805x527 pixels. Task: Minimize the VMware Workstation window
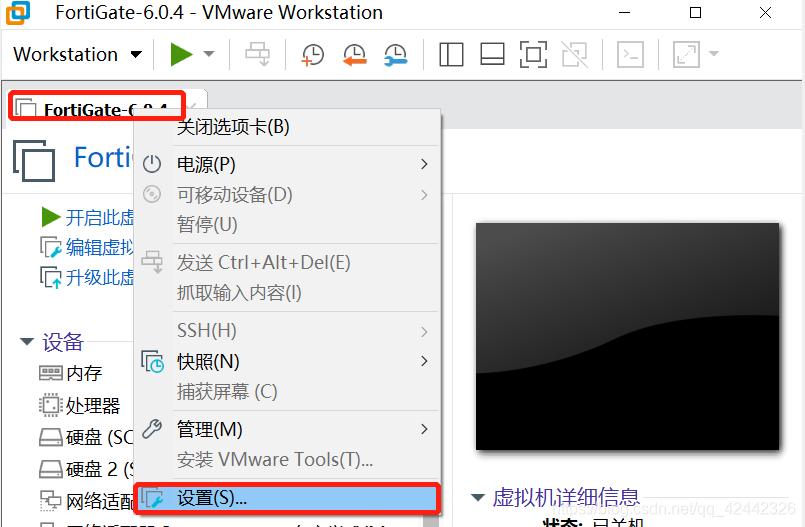[624, 13]
